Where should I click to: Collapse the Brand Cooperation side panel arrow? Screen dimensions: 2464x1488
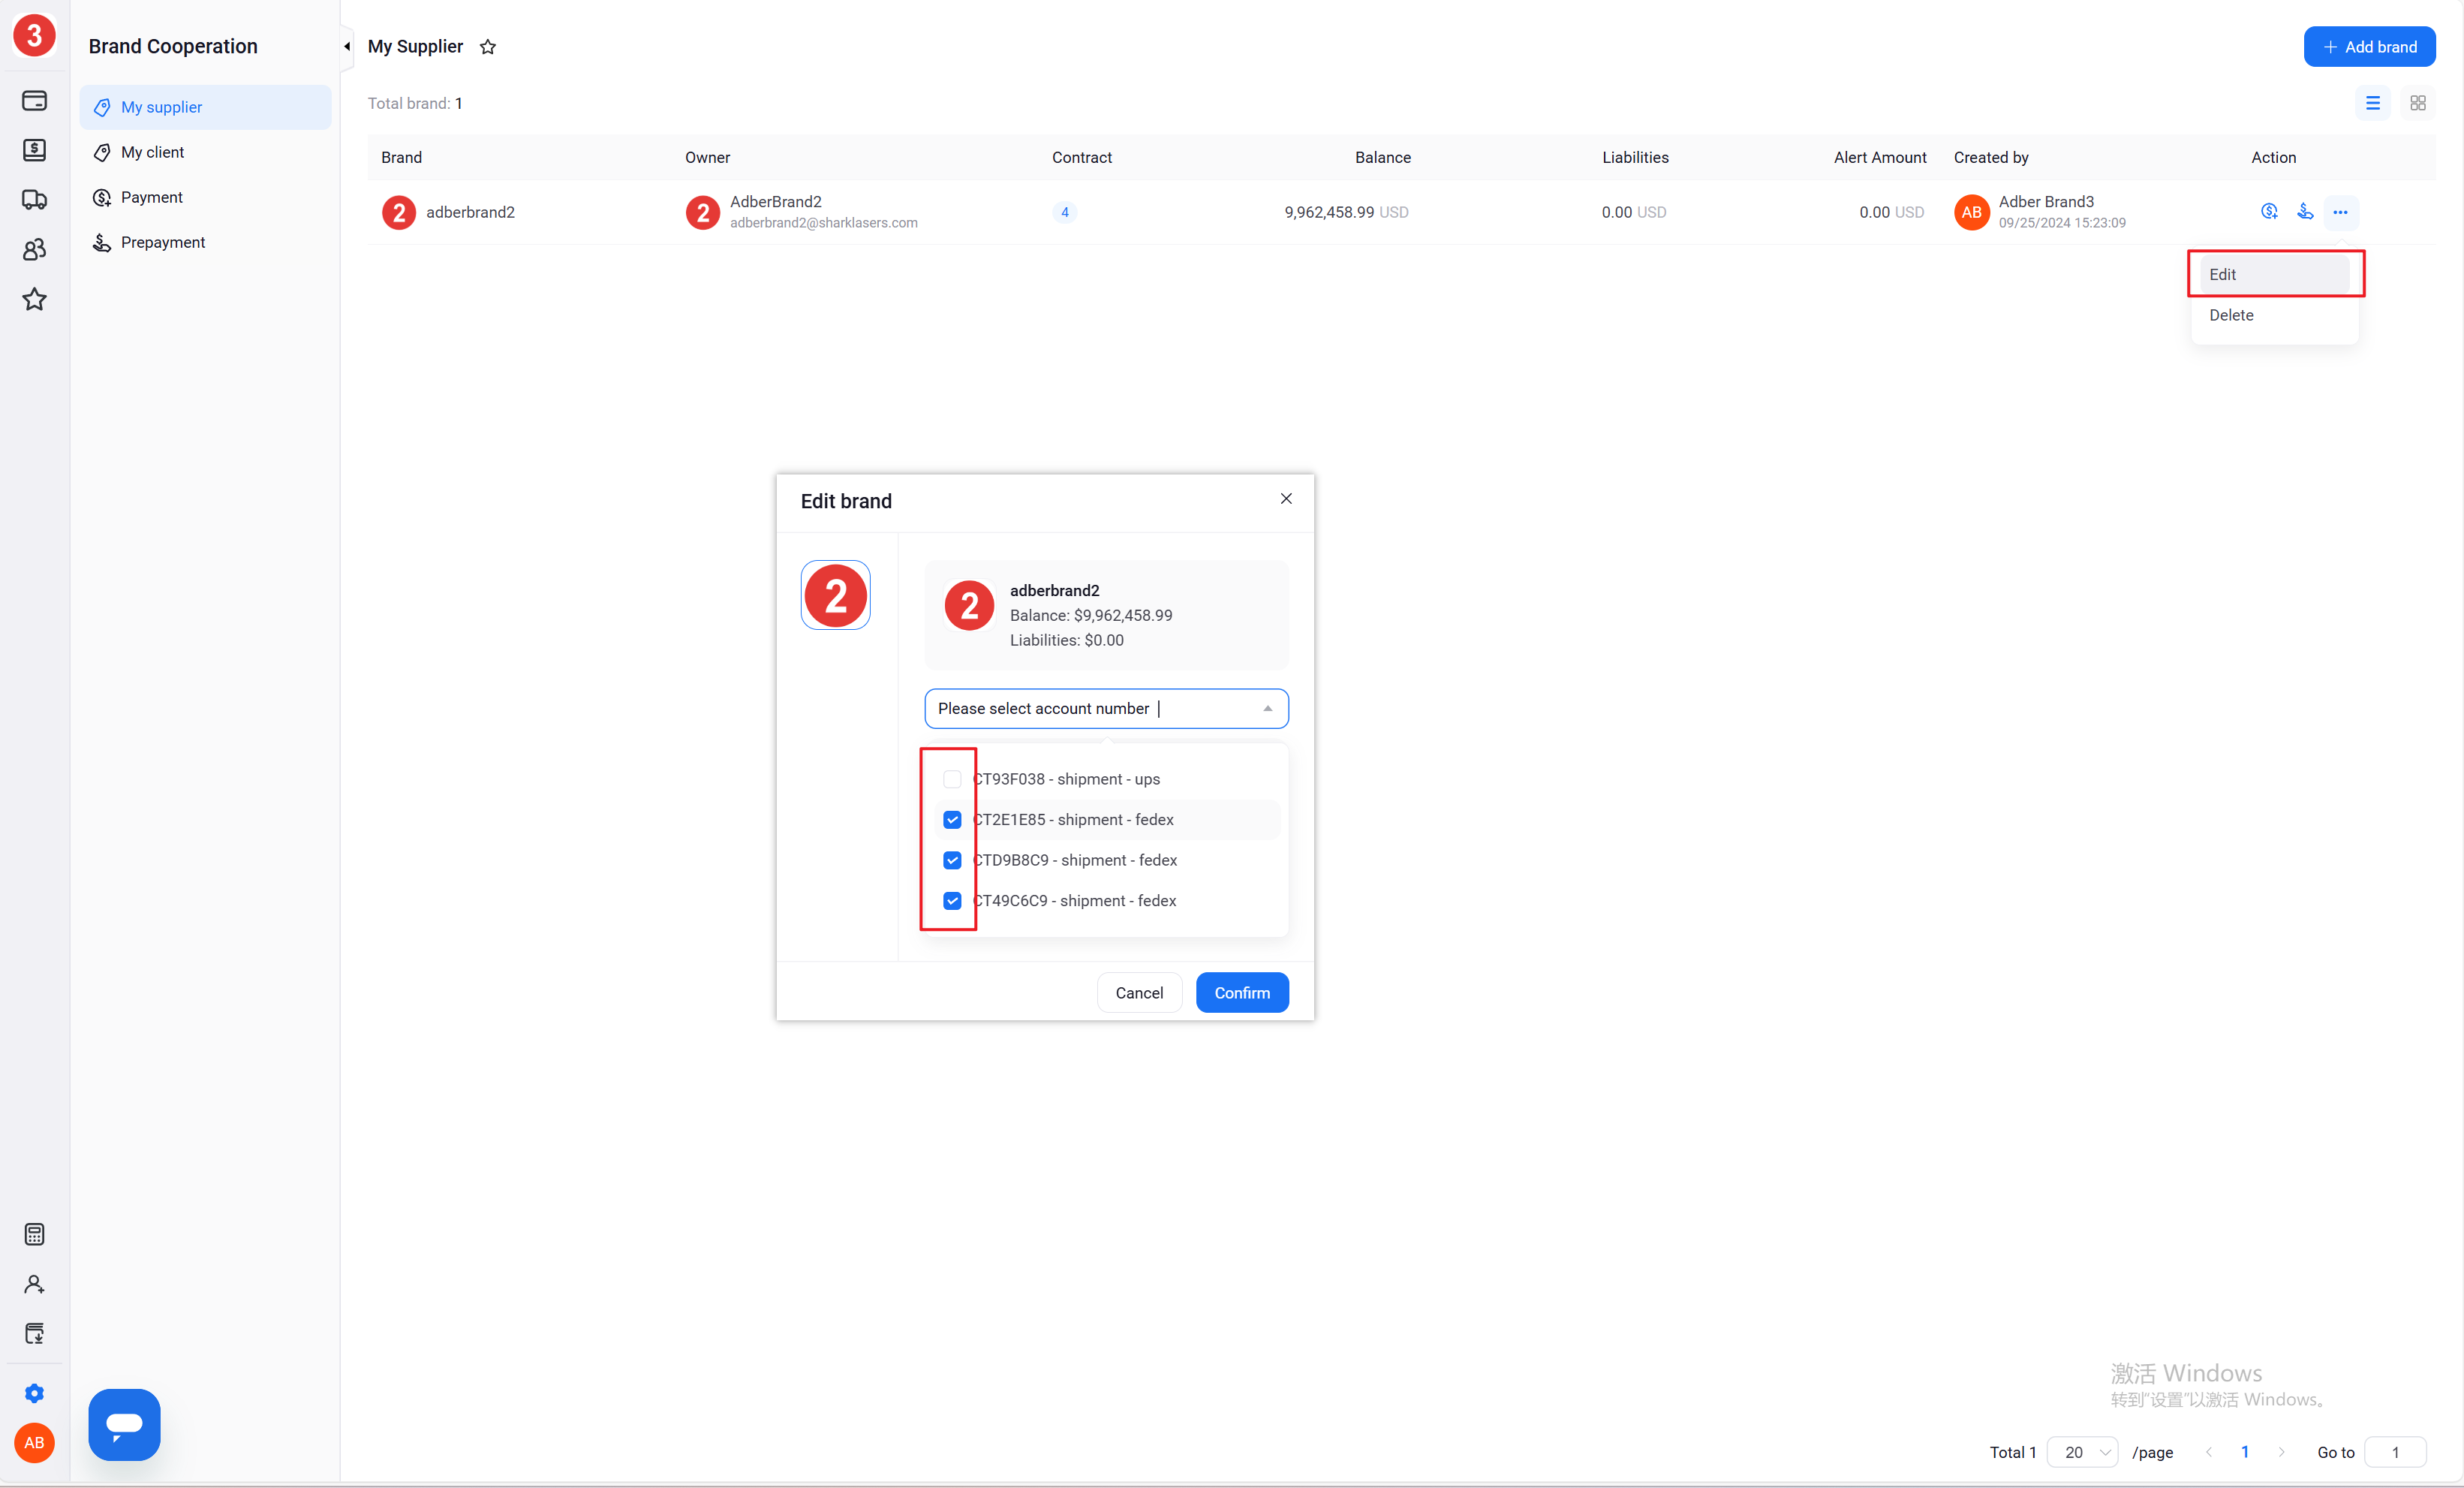pyautogui.click(x=347, y=47)
